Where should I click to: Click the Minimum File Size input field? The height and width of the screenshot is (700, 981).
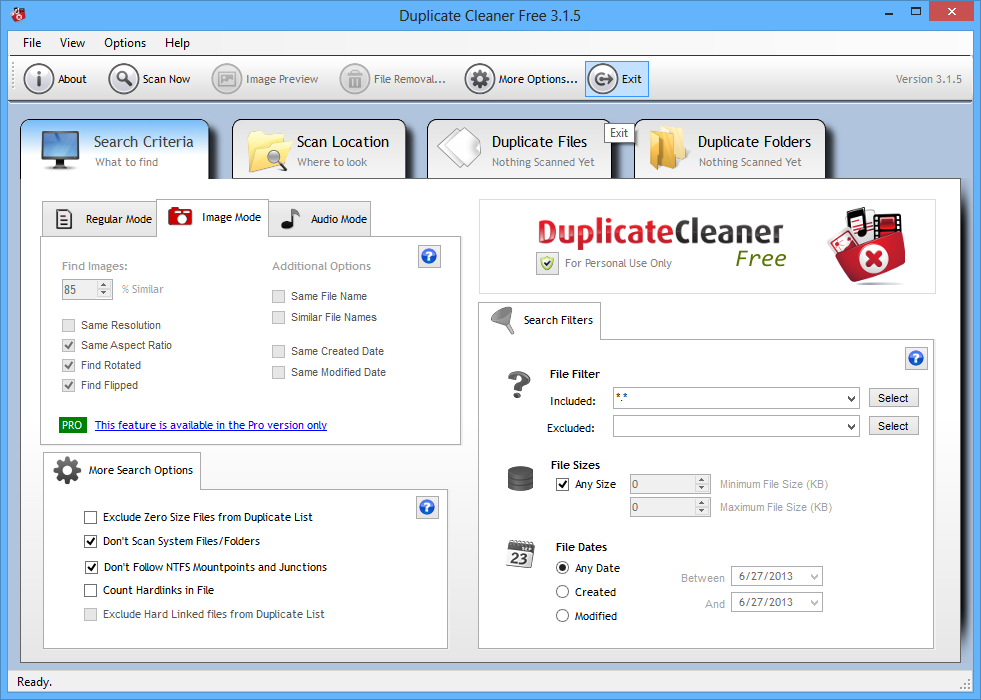(660, 482)
